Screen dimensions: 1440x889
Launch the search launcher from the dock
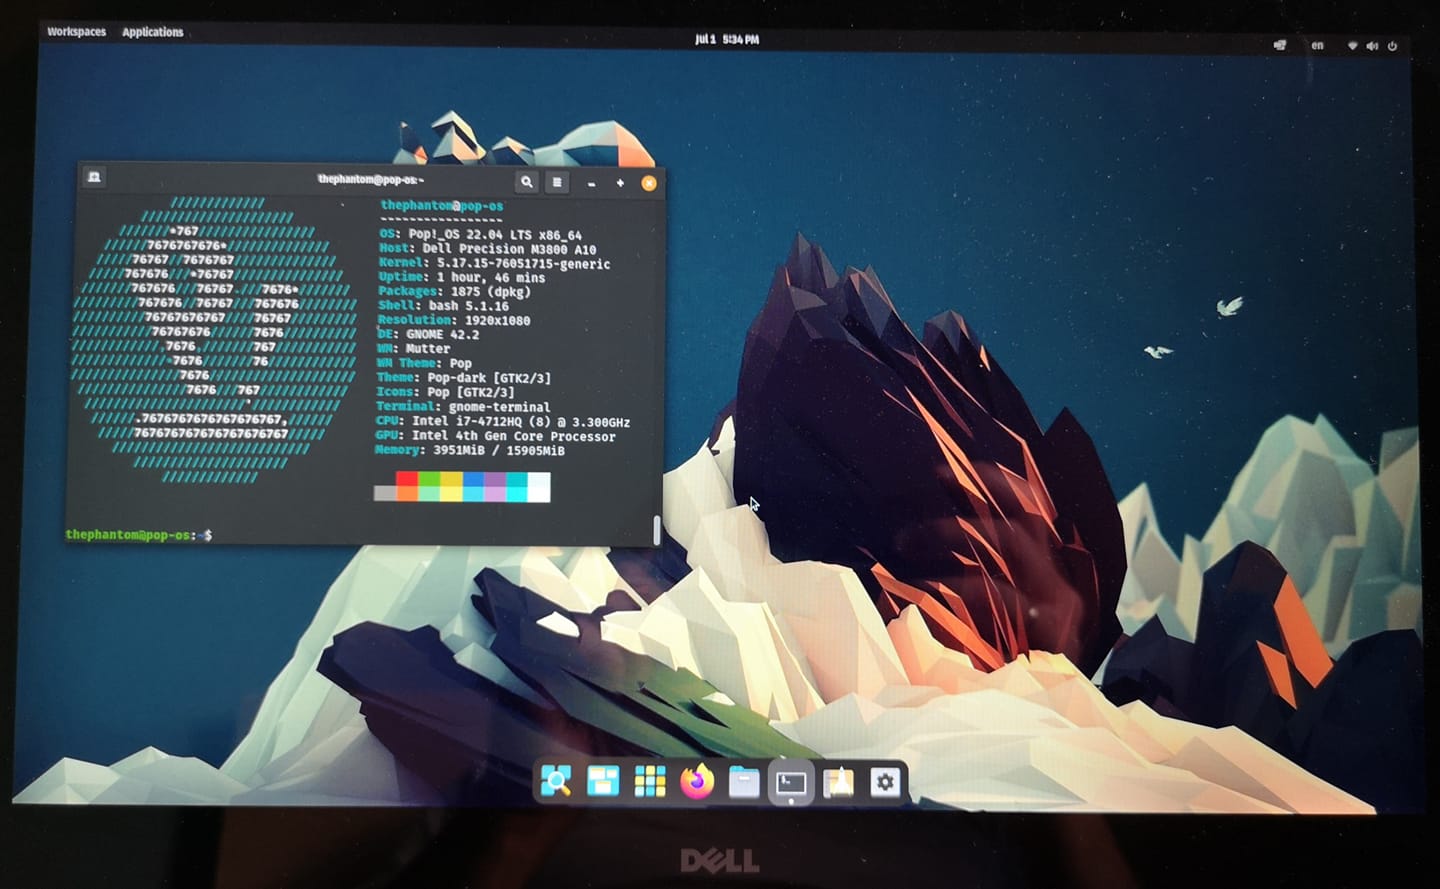point(556,781)
